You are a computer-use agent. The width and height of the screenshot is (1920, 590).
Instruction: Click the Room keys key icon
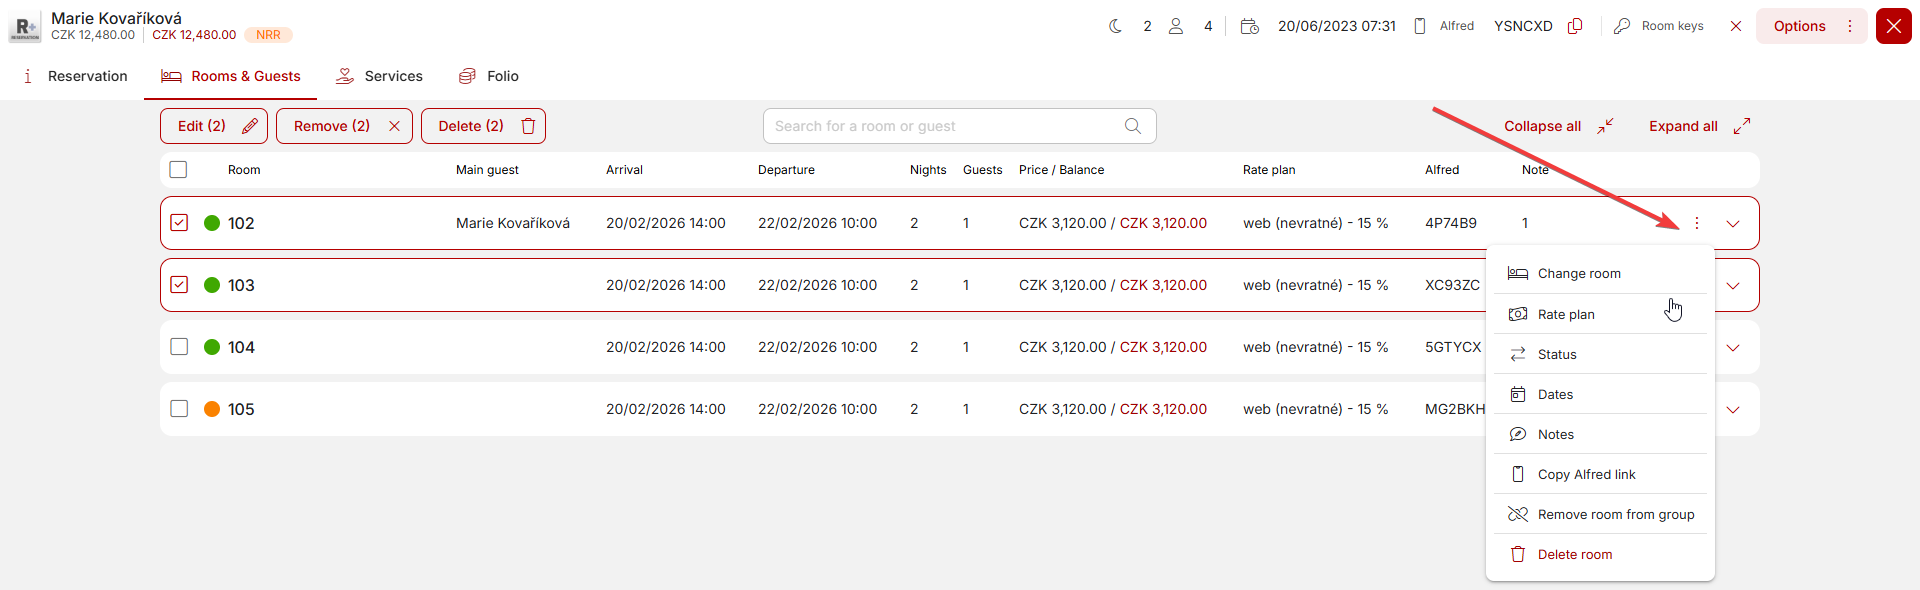click(x=1622, y=26)
